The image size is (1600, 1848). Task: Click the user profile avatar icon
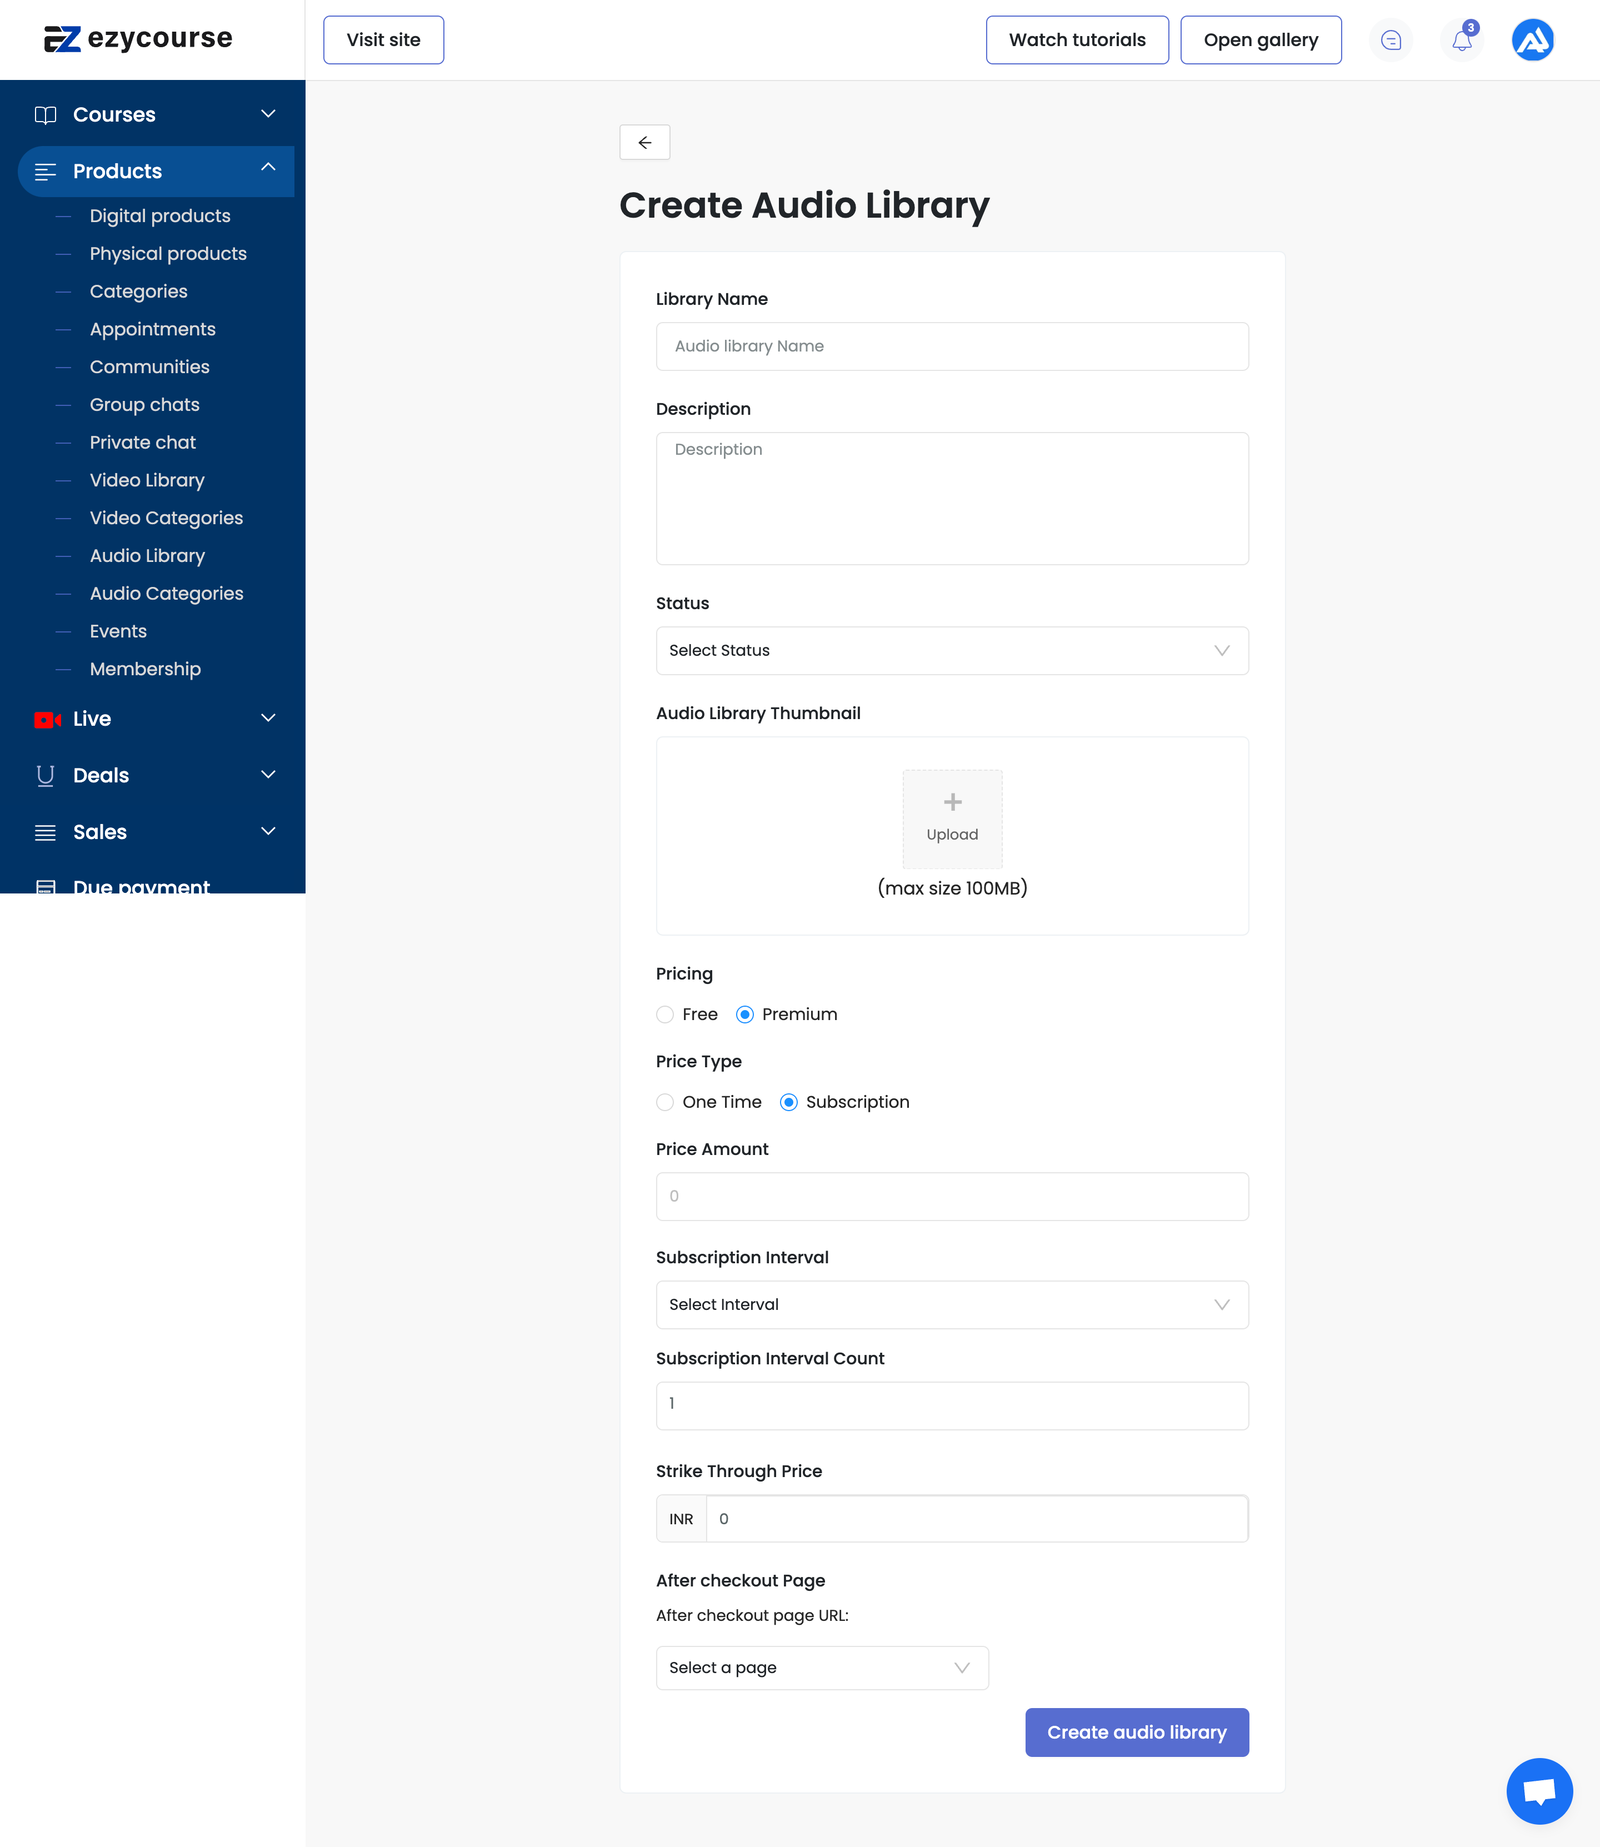click(1532, 41)
